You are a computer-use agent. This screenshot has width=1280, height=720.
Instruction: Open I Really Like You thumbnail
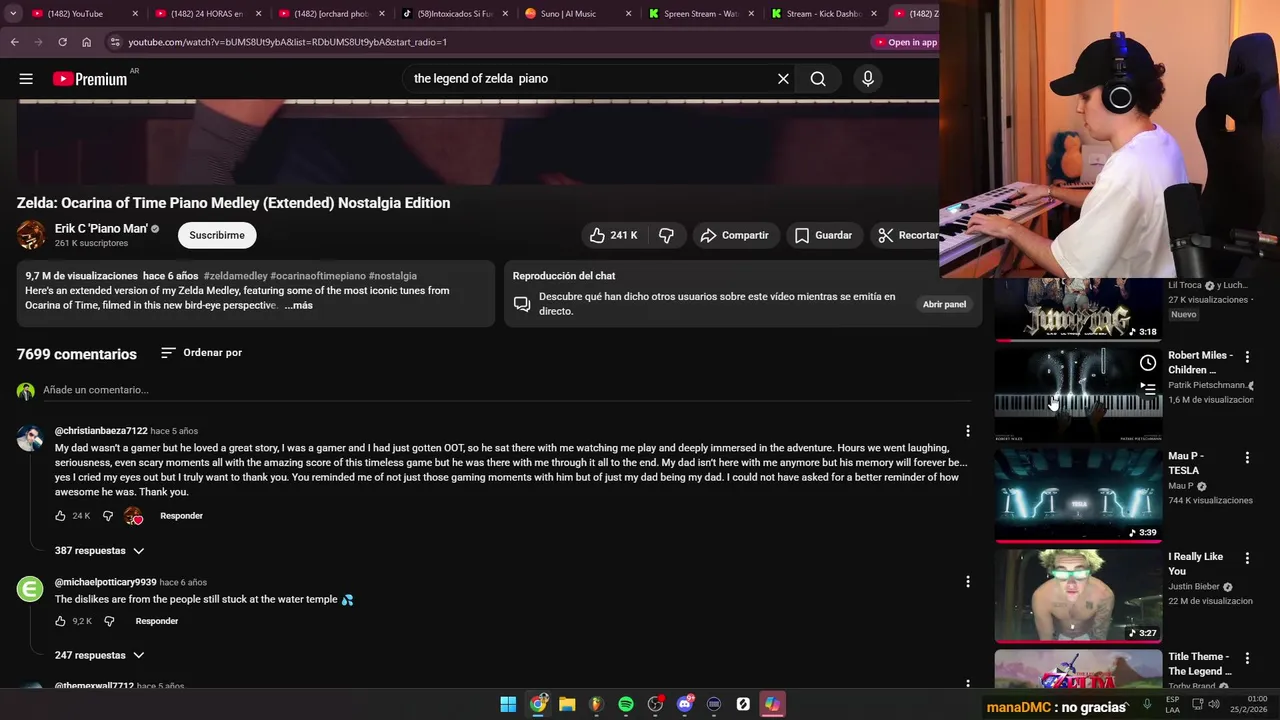tap(1078, 595)
